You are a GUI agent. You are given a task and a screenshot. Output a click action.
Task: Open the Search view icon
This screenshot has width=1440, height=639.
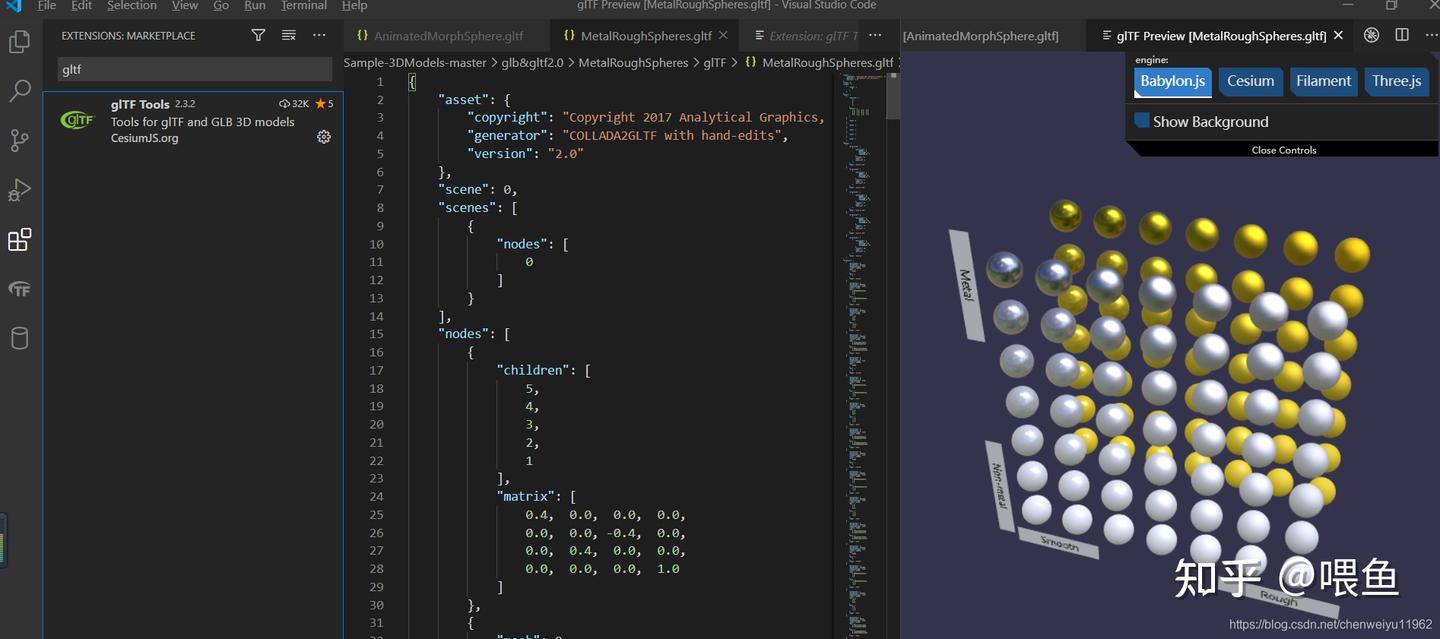19,91
